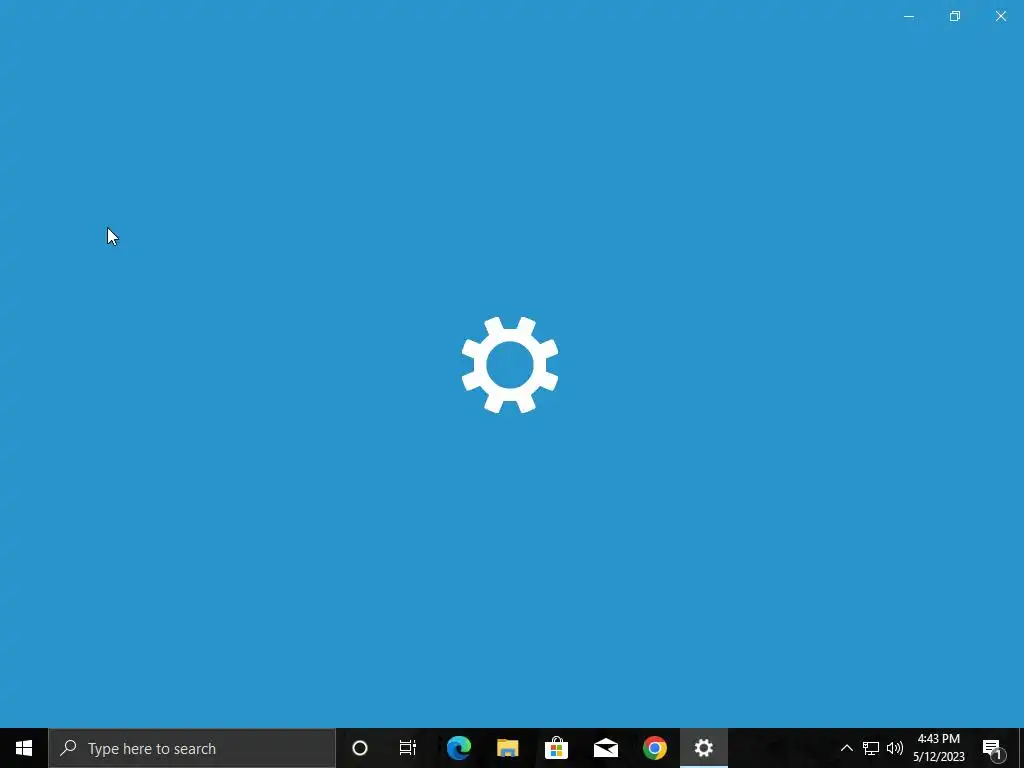Viewport: 1024px width, 768px height.
Task: Click the taskbar search box
Action: [x=192, y=748]
